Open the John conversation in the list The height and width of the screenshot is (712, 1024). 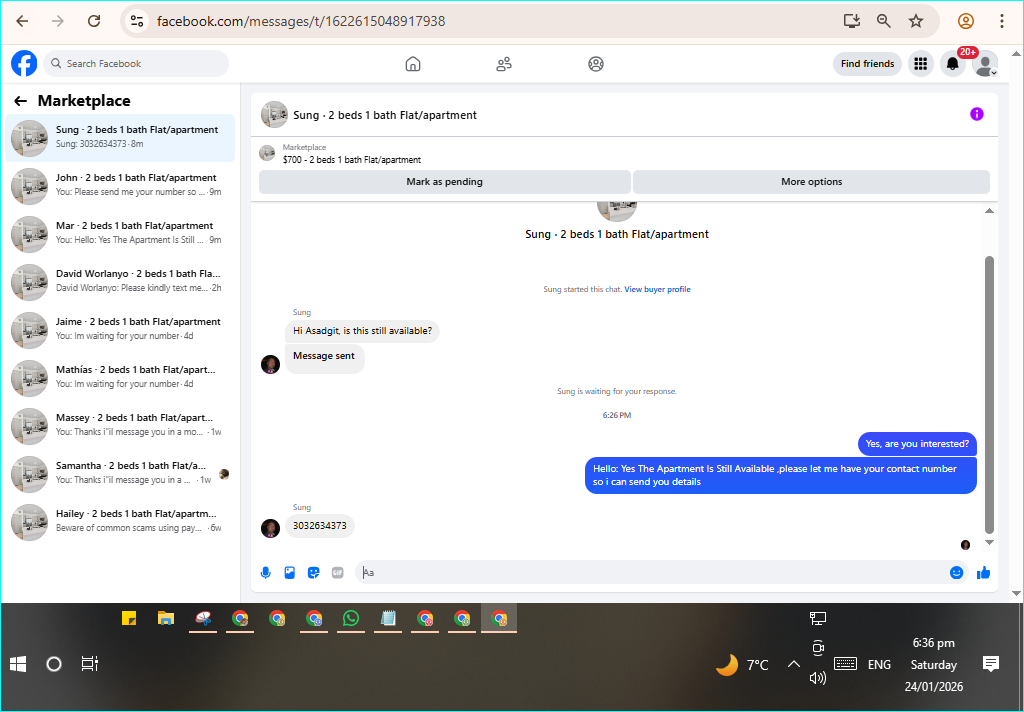120,186
